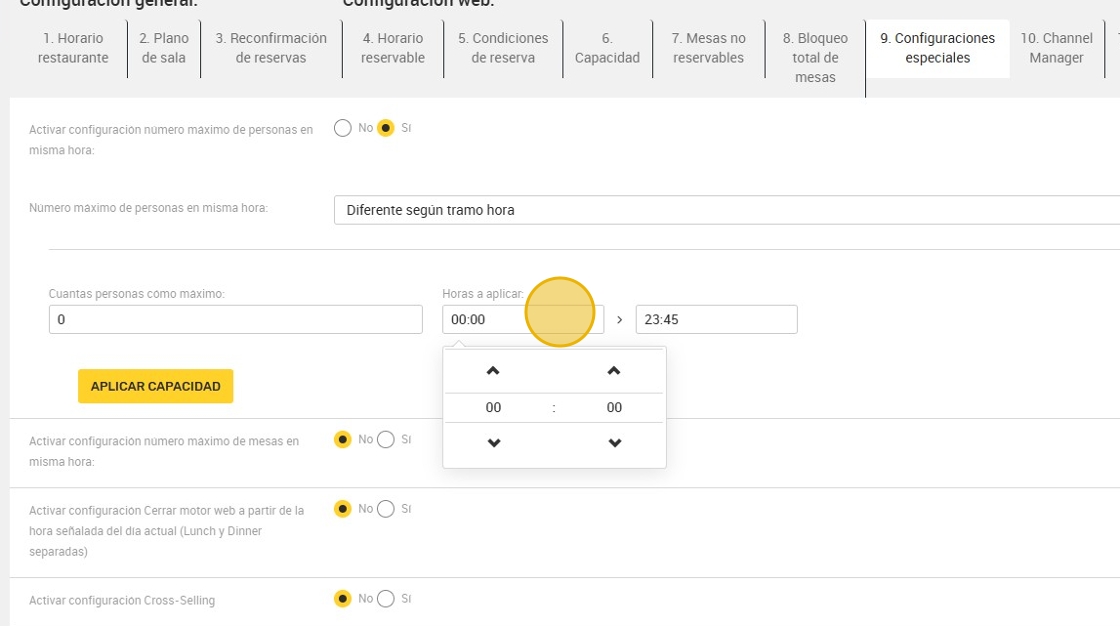This screenshot has width=1120, height=626.
Task: Open the 23:45 end time picker
Action: pos(716,319)
